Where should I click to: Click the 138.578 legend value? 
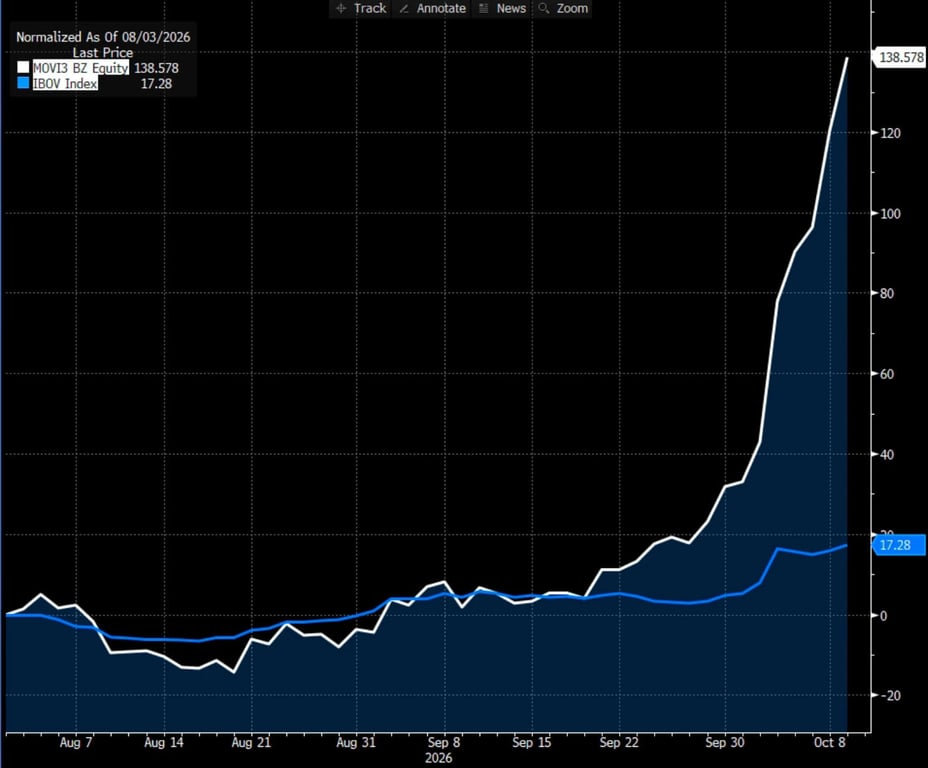pos(156,68)
